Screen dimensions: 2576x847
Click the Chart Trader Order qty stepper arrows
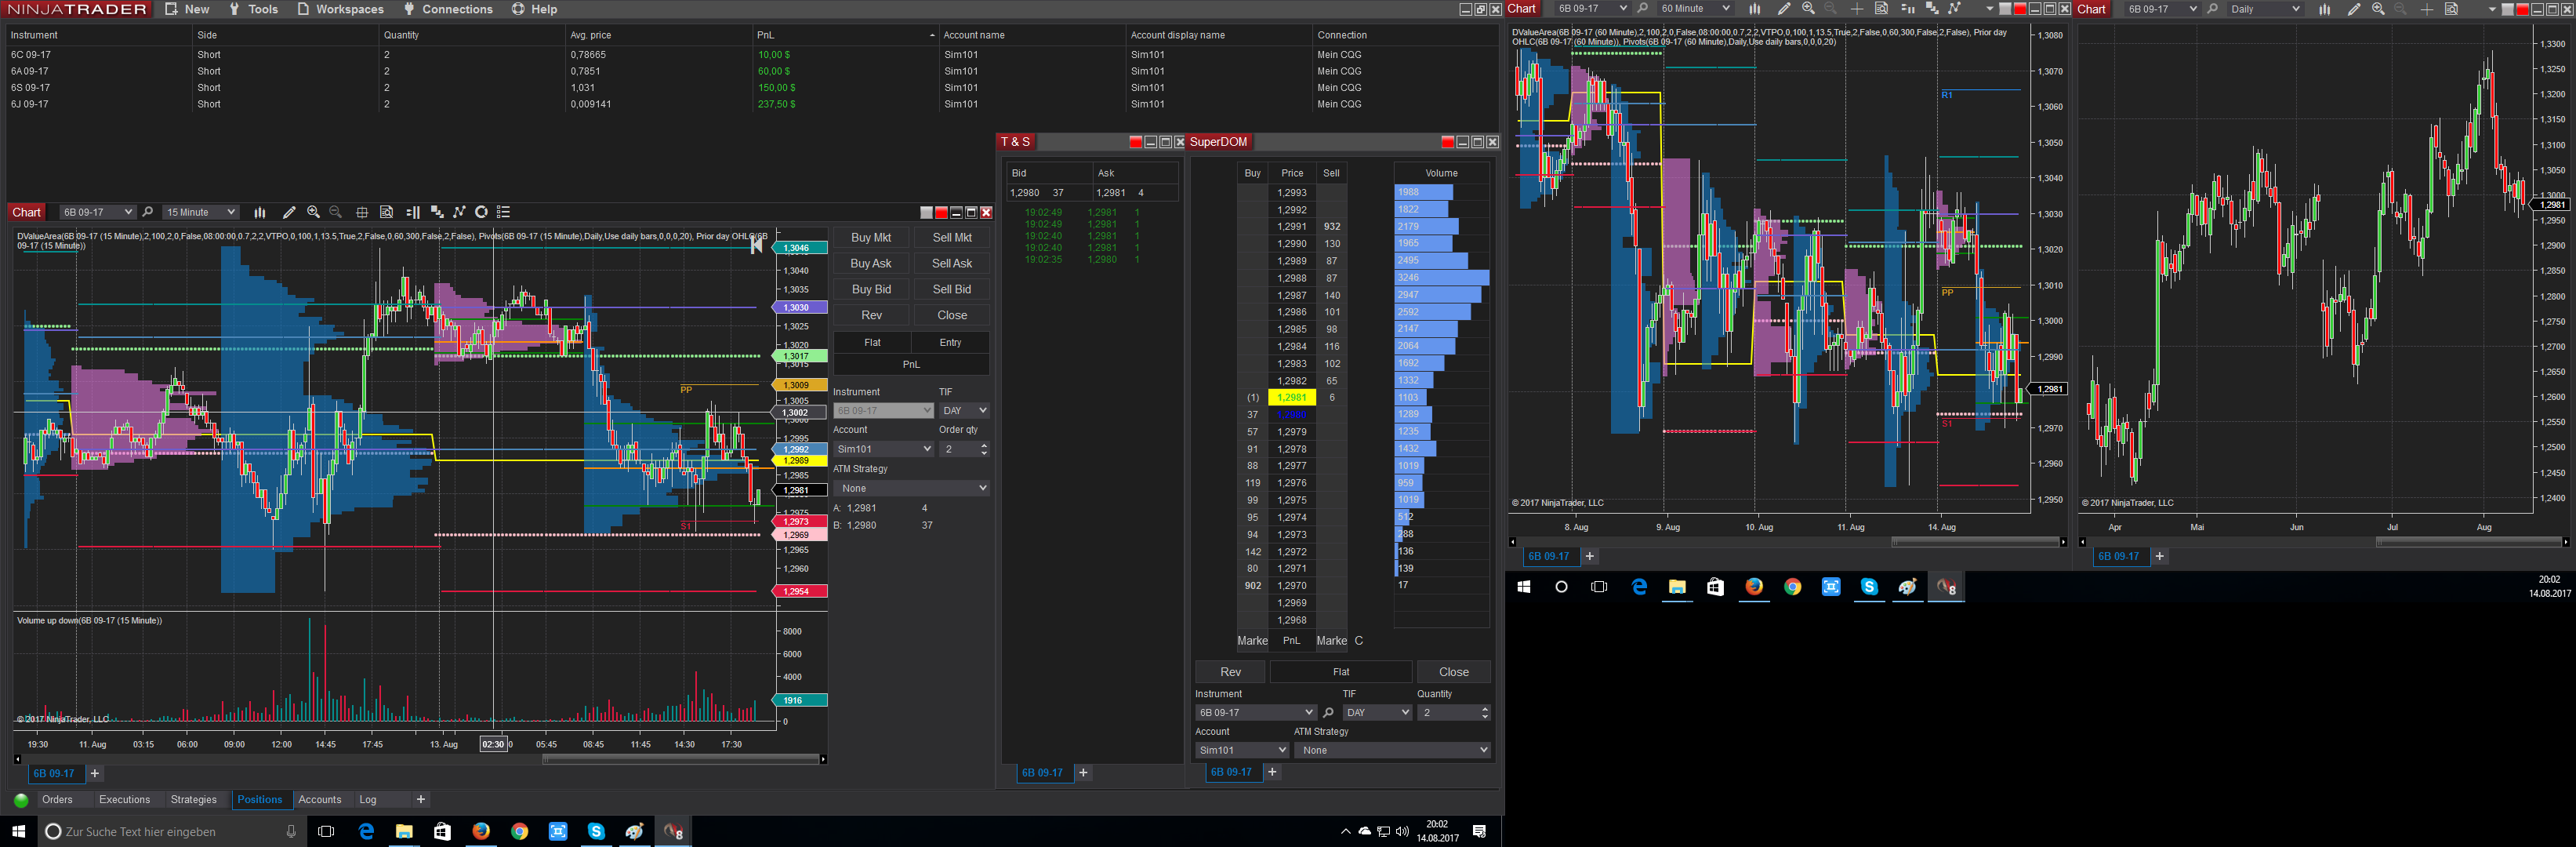point(985,450)
